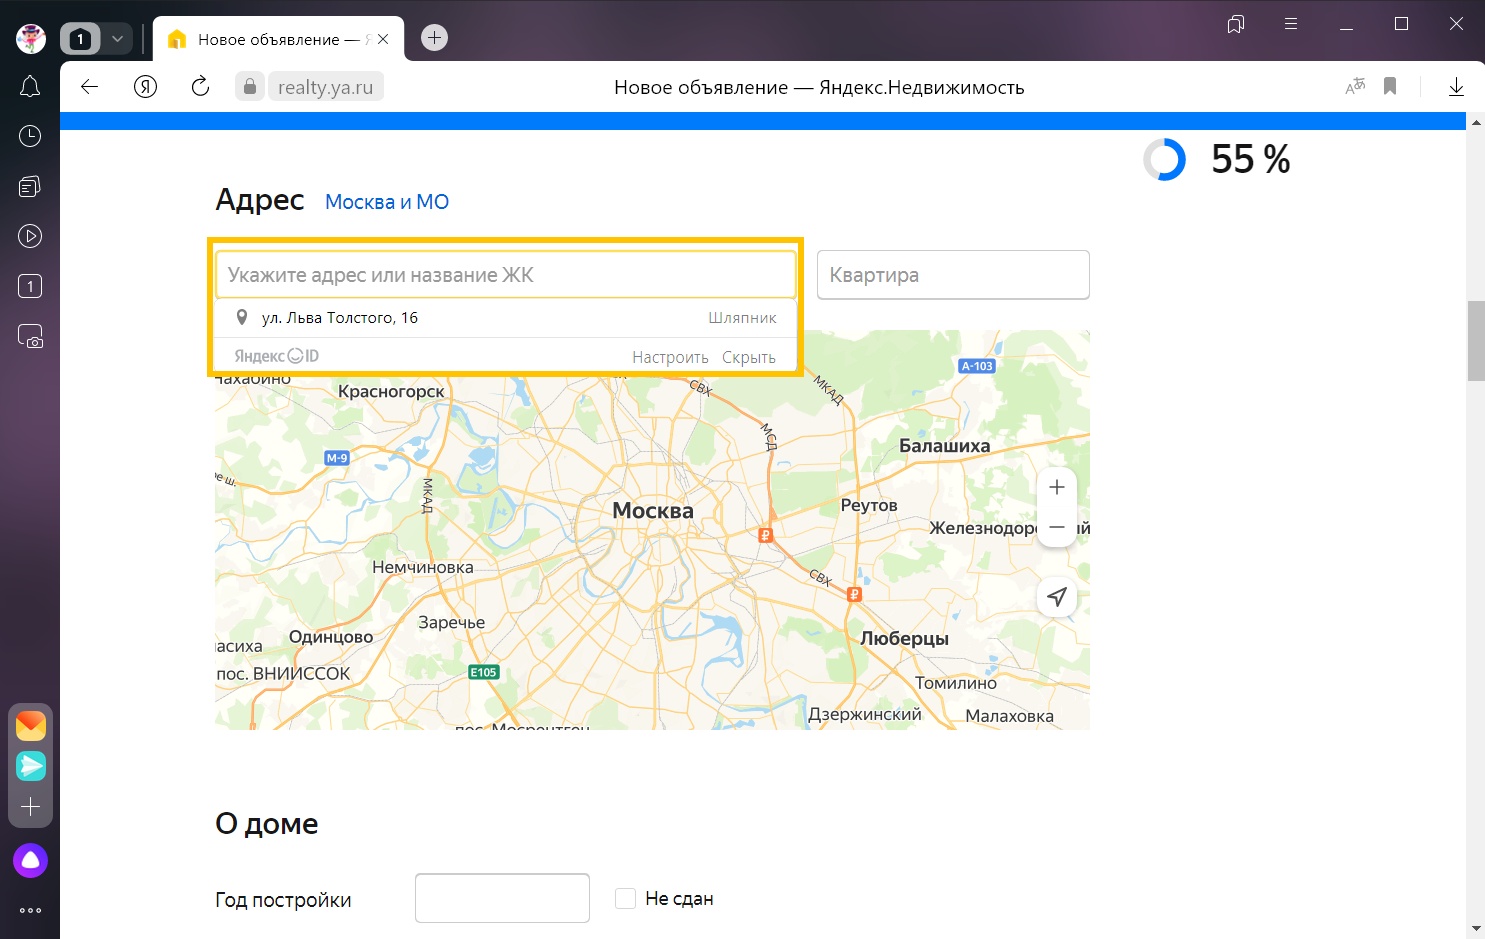The width and height of the screenshot is (1485, 939).
Task: Click the realty.ya.ru address bar
Action: click(325, 87)
